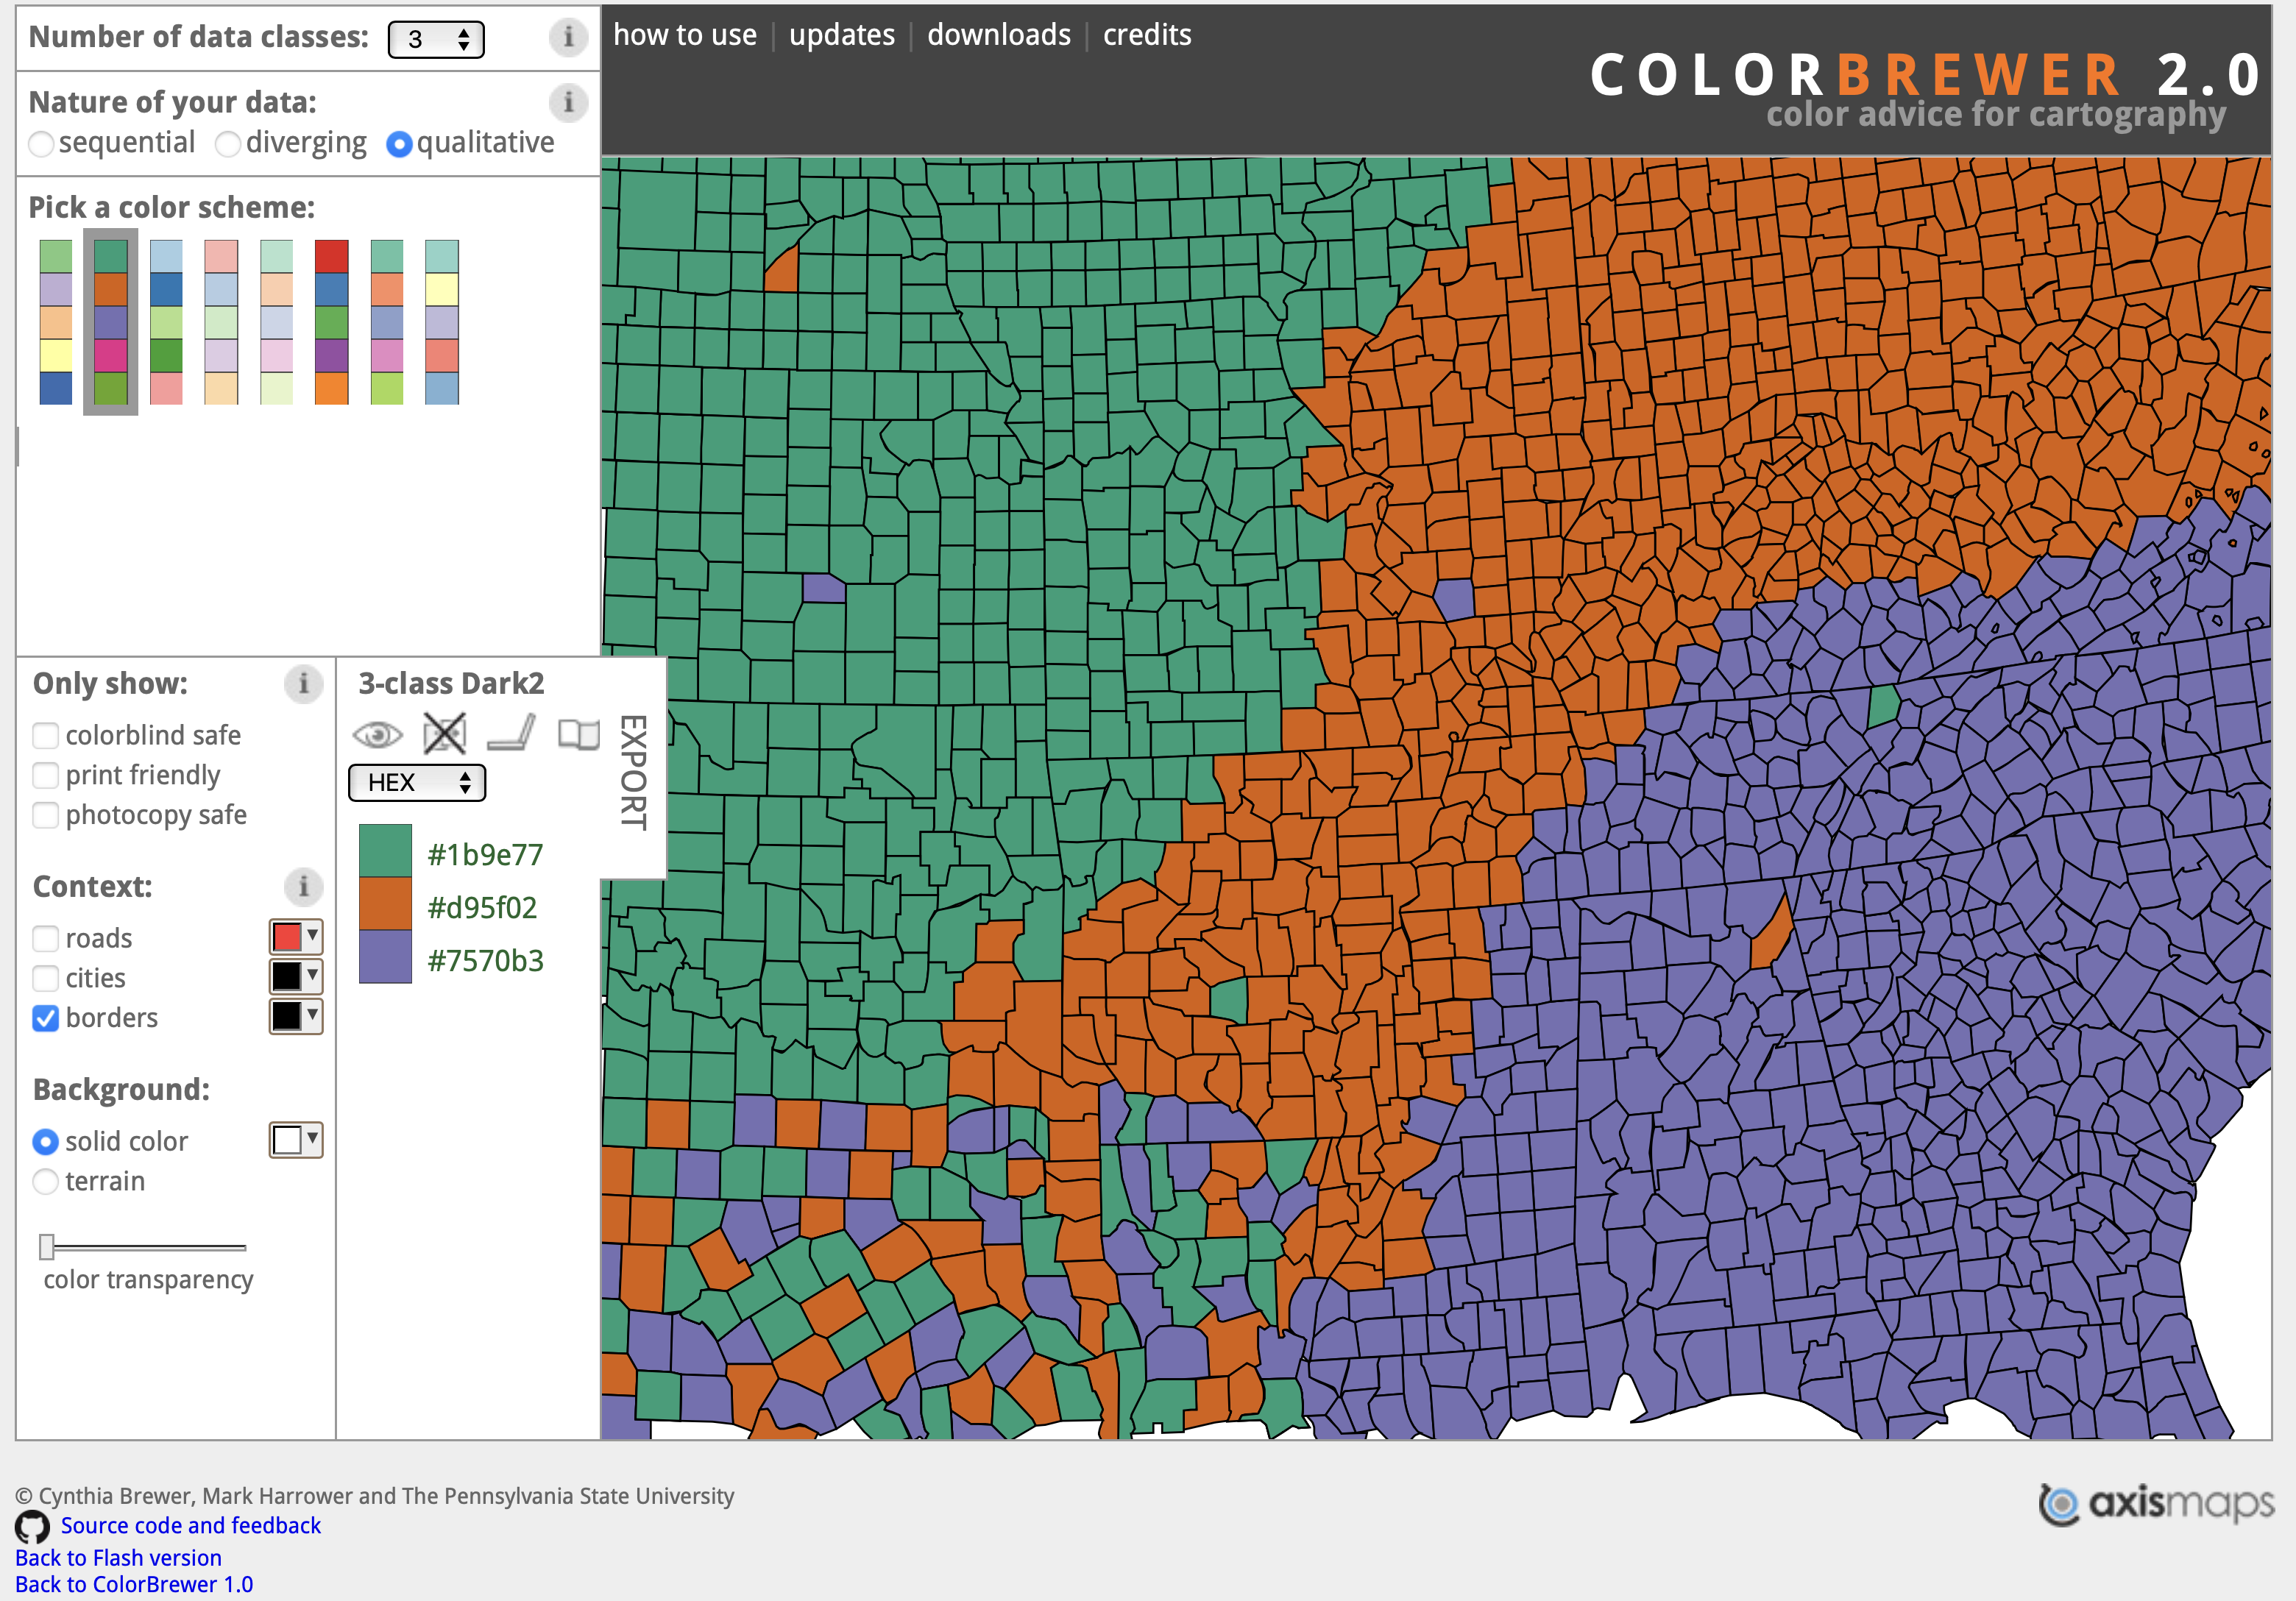Select the sequential data type radio button
The image size is (2296, 1601).
(41, 144)
